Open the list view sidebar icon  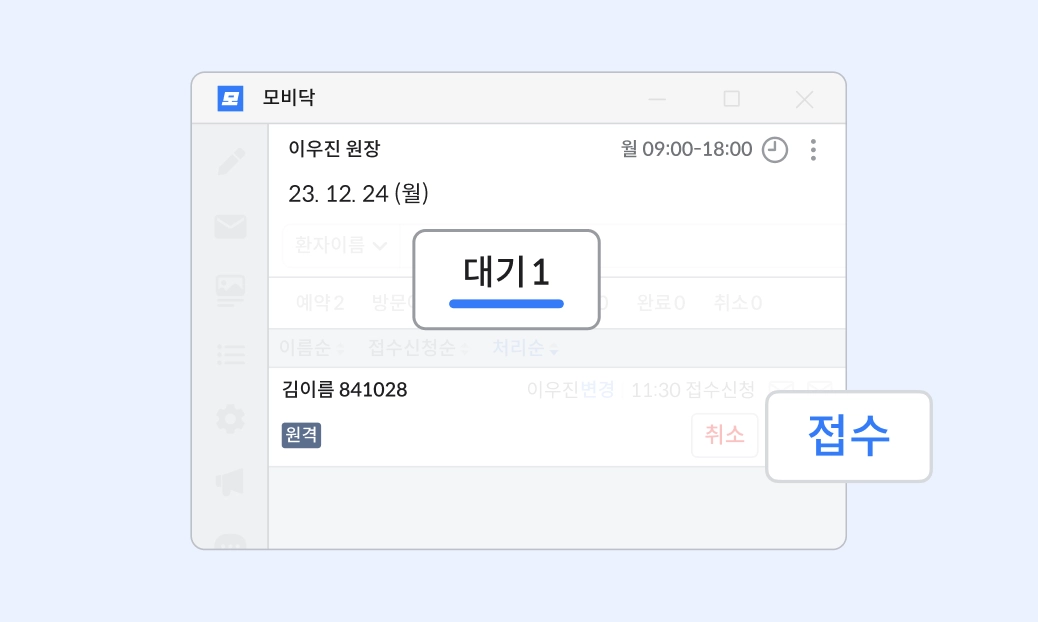231,354
